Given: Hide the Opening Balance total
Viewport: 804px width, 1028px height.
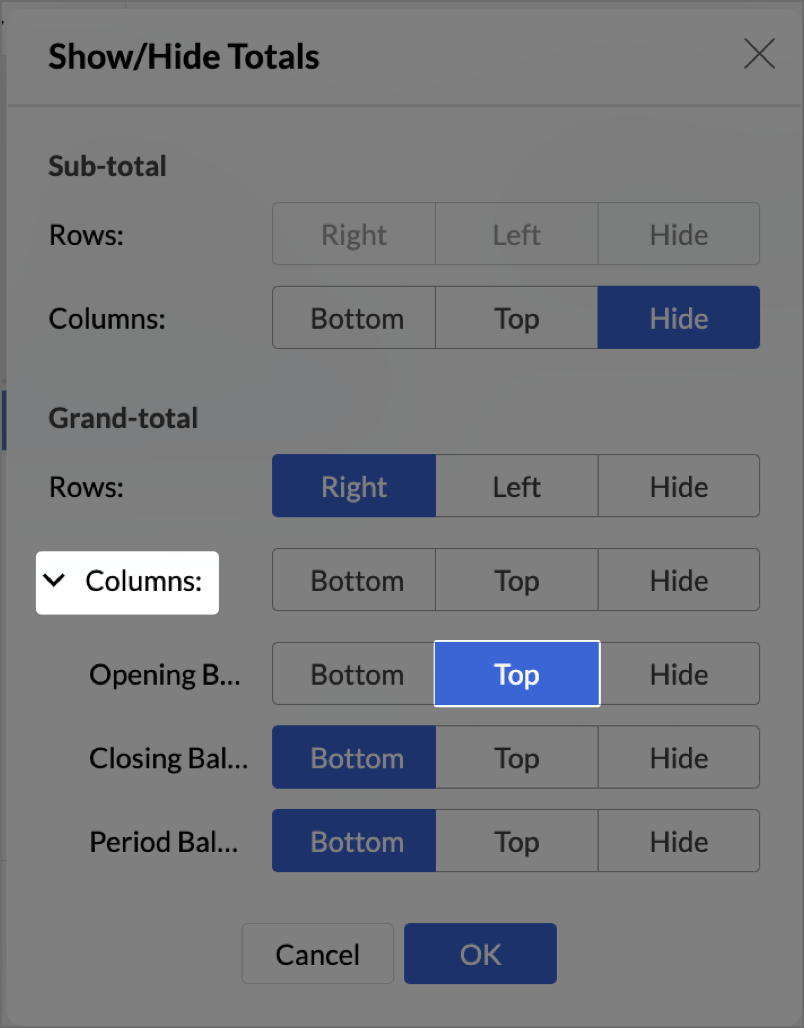Looking at the screenshot, I should click(x=678, y=675).
